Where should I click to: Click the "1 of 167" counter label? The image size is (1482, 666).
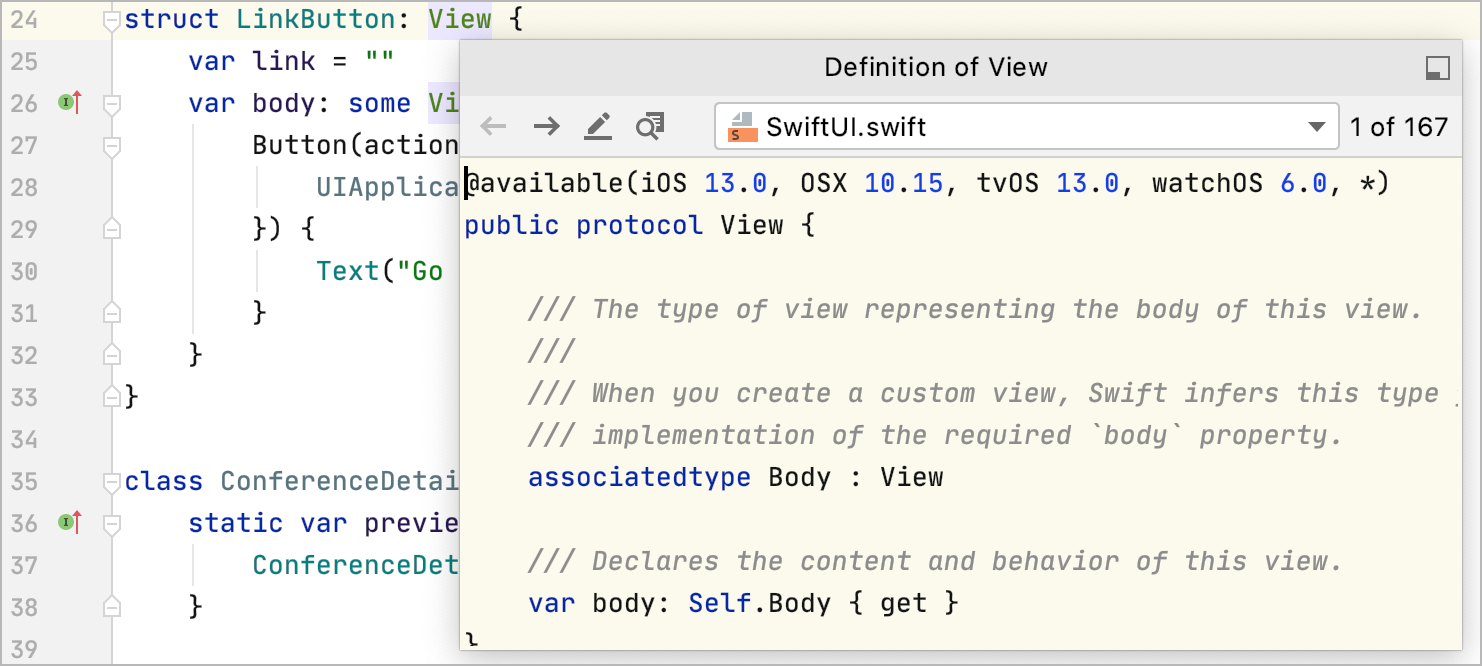1398,127
